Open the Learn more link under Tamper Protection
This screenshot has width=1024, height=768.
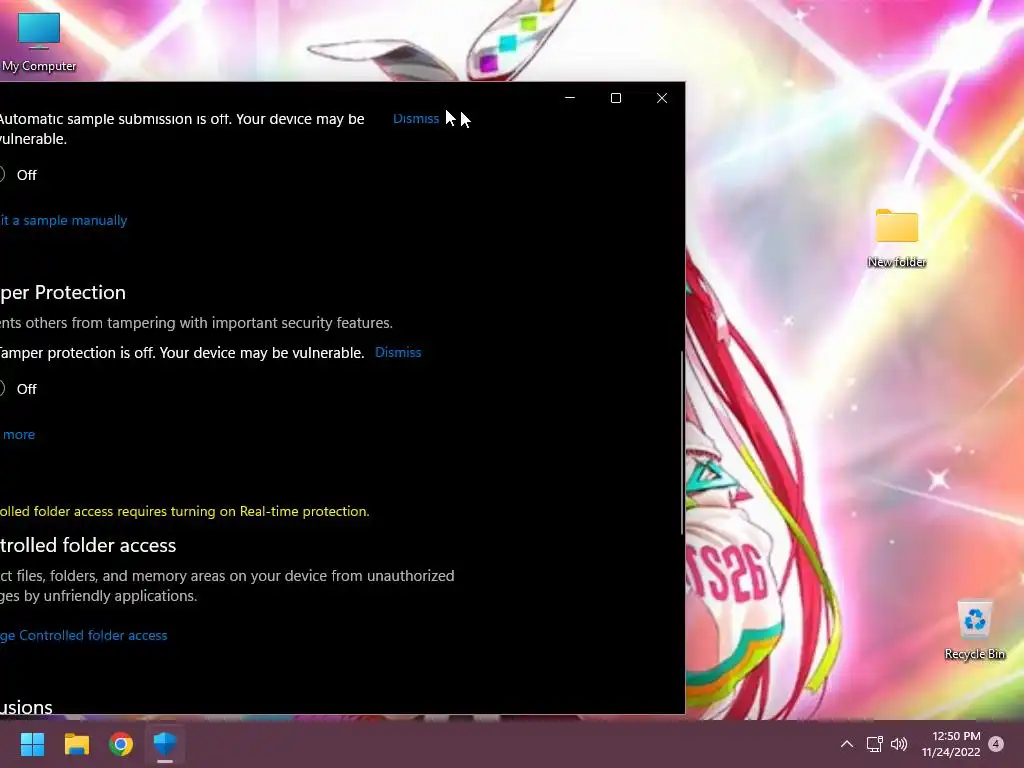coord(18,435)
